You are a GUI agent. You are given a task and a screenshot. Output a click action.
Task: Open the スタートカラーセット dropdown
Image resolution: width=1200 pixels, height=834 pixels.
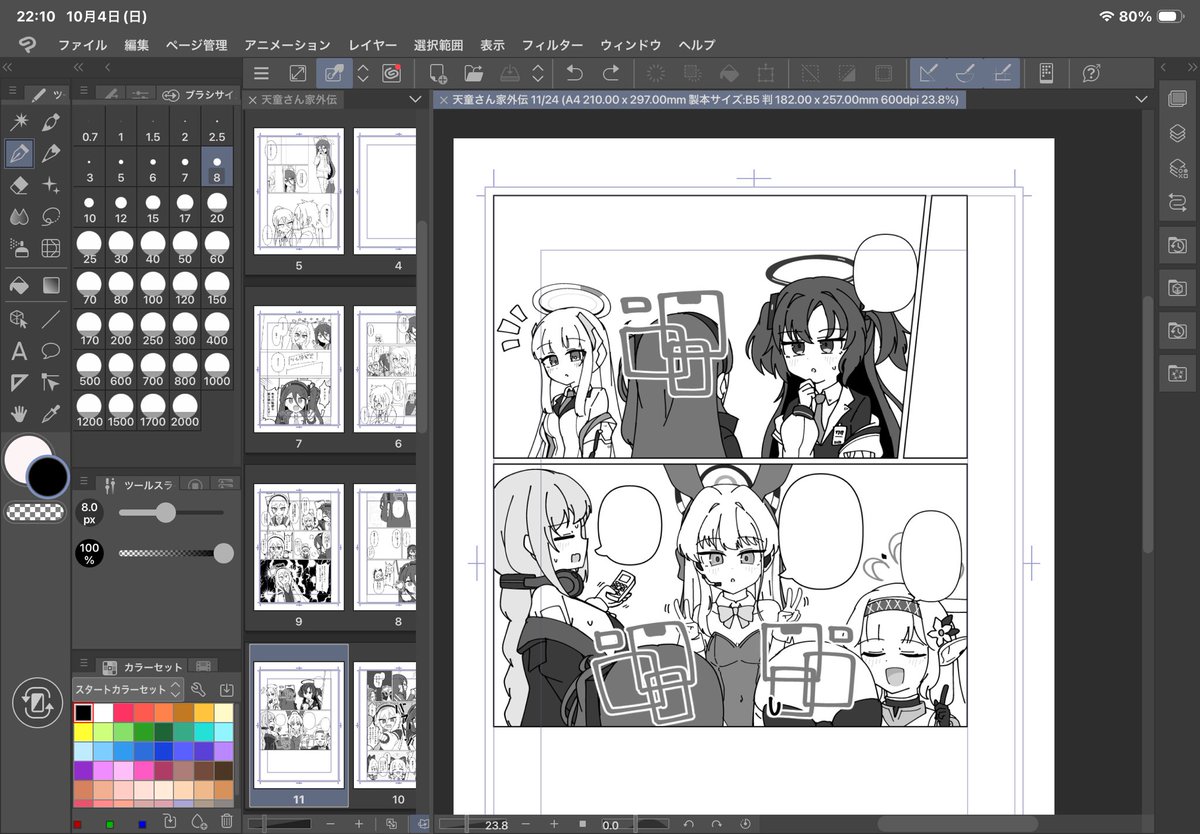coord(128,689)
